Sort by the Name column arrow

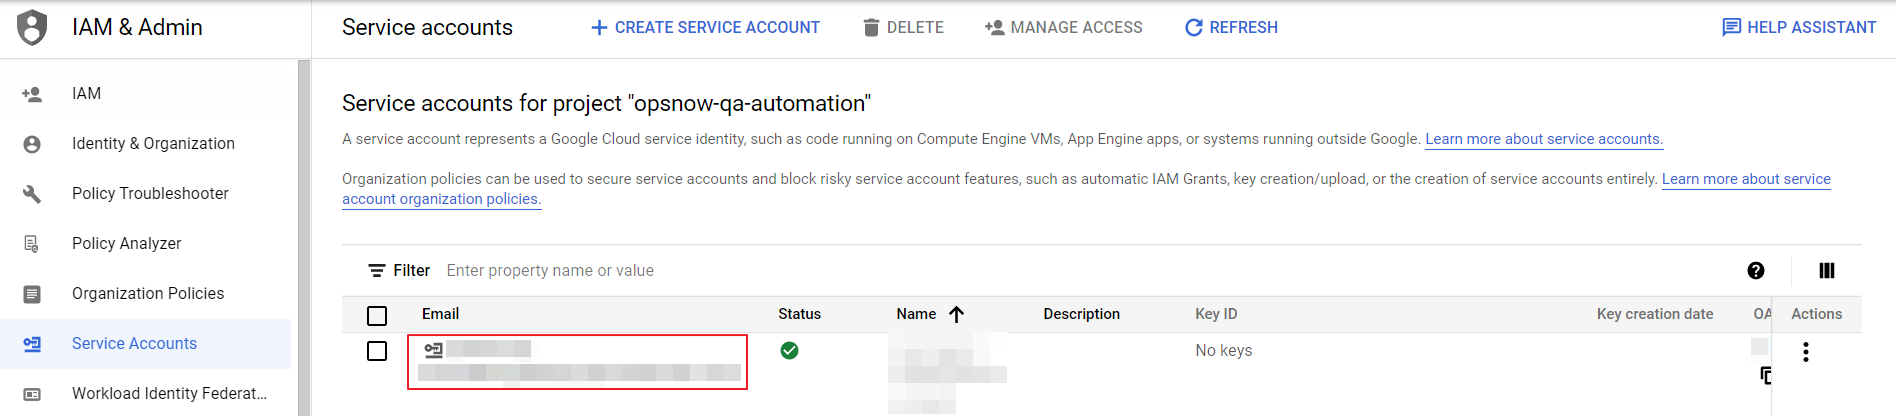956,314
